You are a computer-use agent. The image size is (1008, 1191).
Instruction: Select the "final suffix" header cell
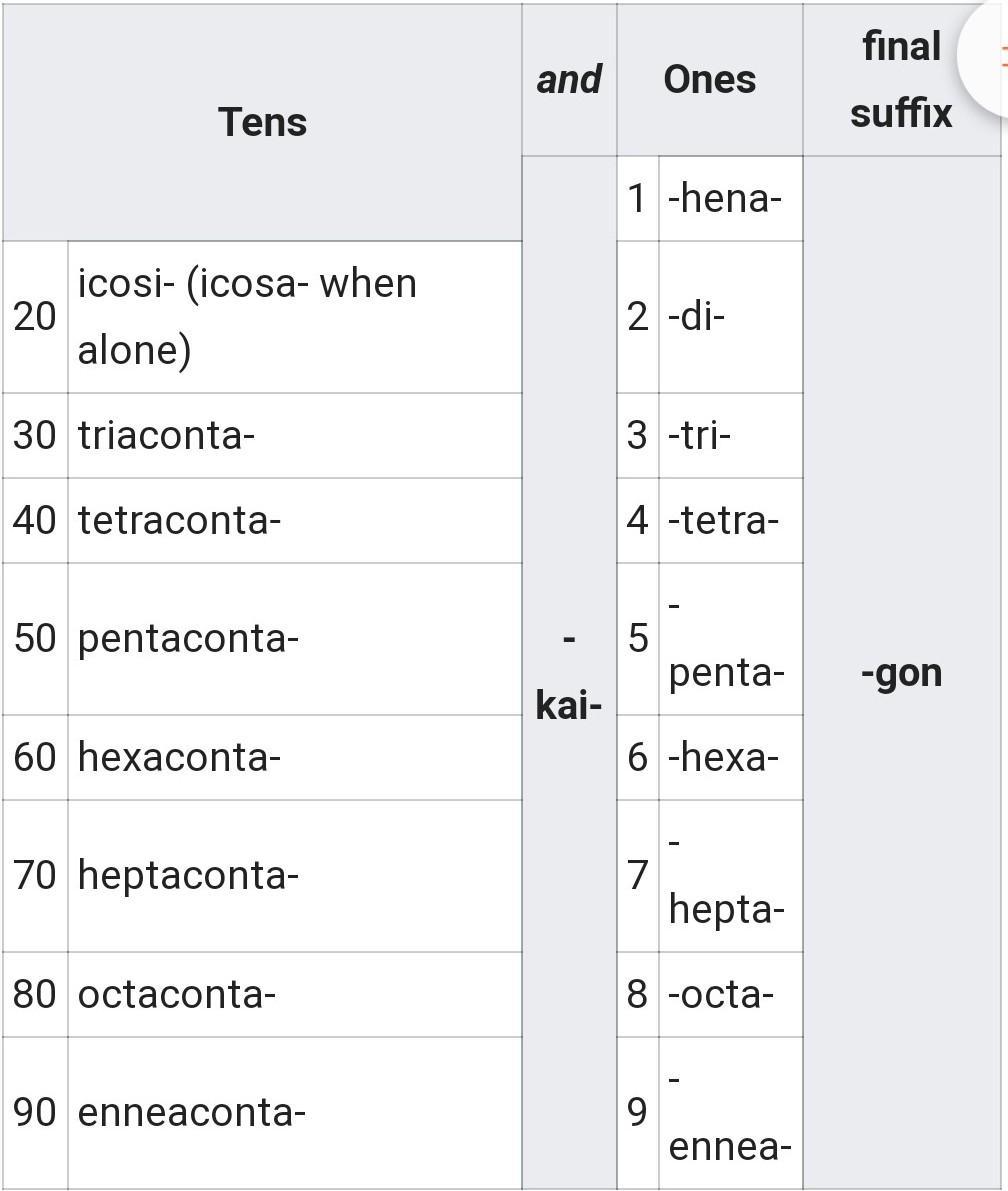pos(900,80)
